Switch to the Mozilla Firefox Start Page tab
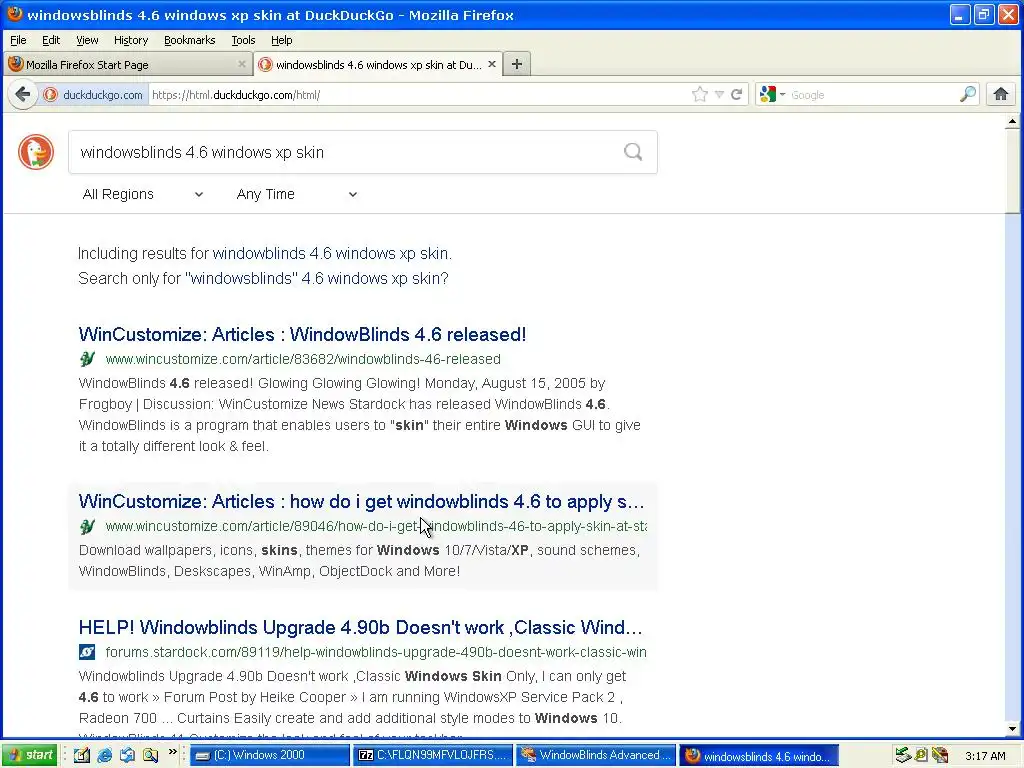This screenshot has width=1024, height=768. pyautogui.click(x=127, y=64)
